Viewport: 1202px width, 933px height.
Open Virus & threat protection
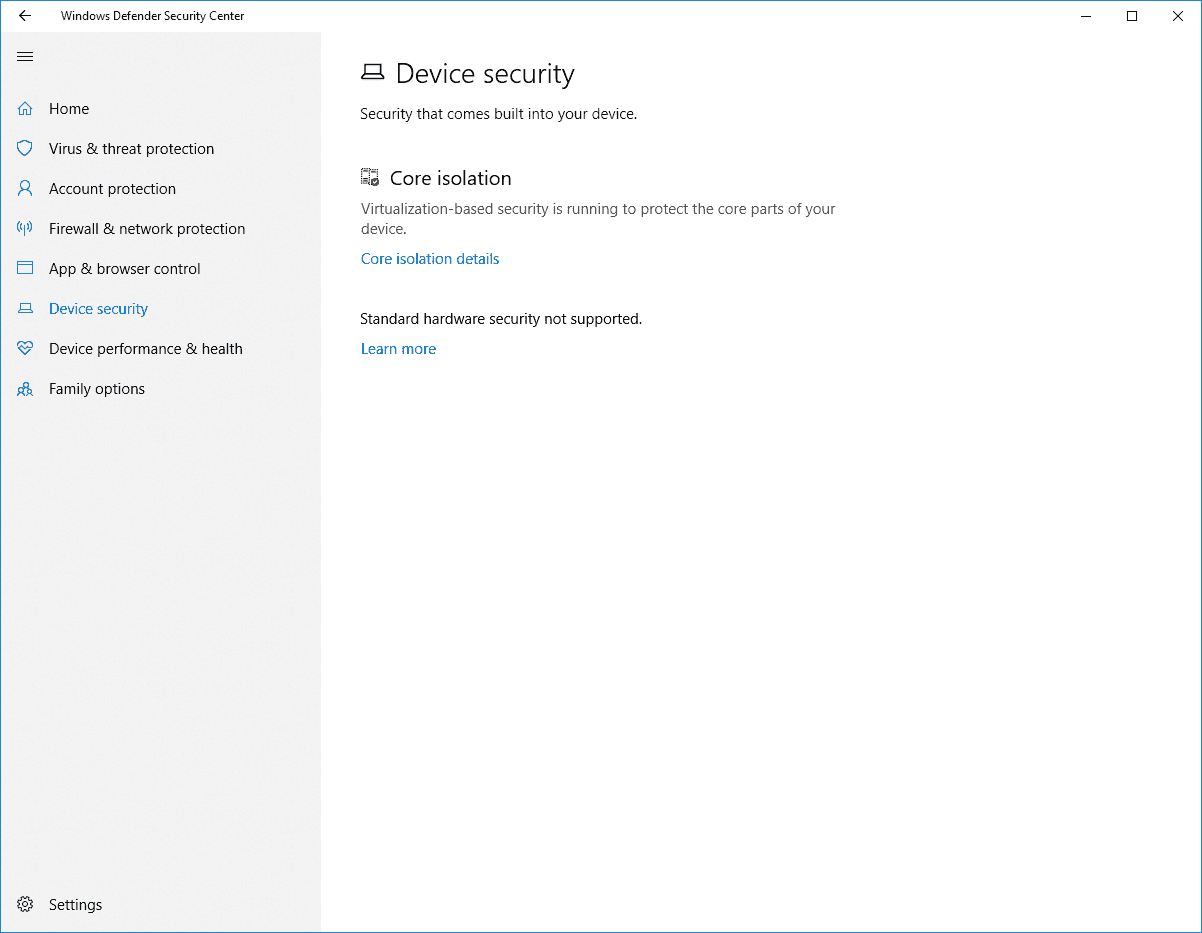point(131,148)
